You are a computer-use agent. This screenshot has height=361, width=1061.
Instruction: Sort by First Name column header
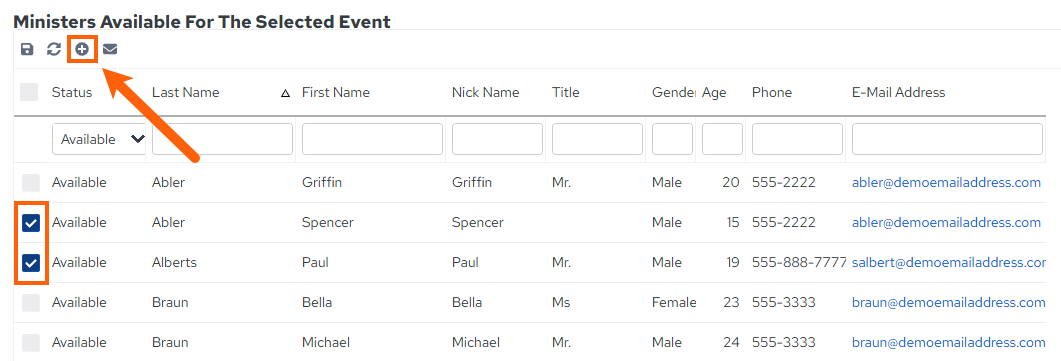point(336,93)
